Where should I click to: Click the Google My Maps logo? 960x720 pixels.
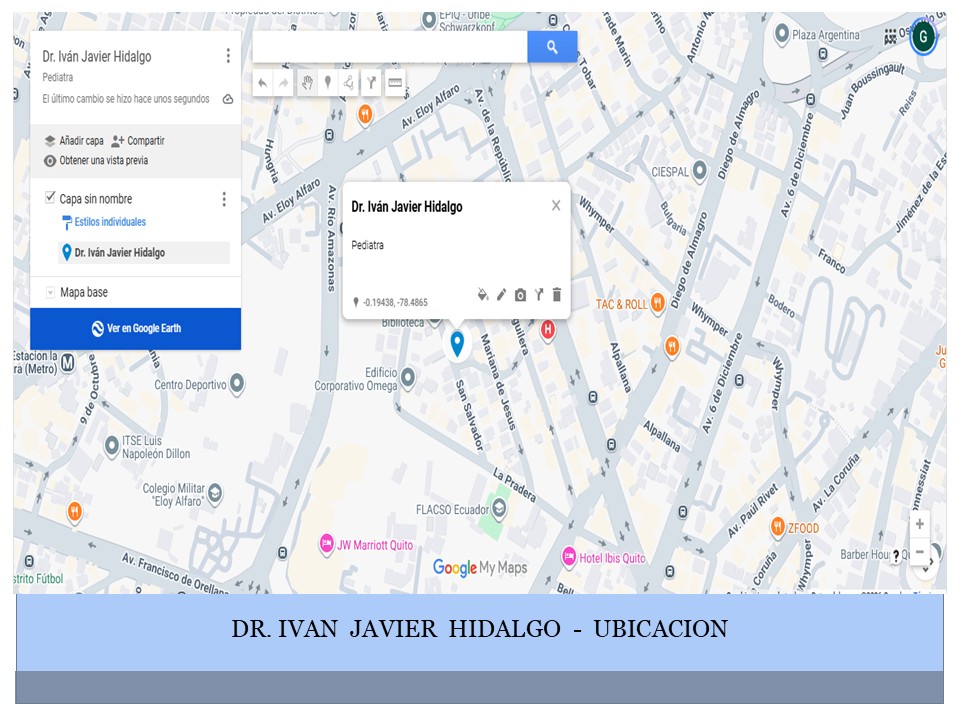pyautogui.click(x=480, y=568)
